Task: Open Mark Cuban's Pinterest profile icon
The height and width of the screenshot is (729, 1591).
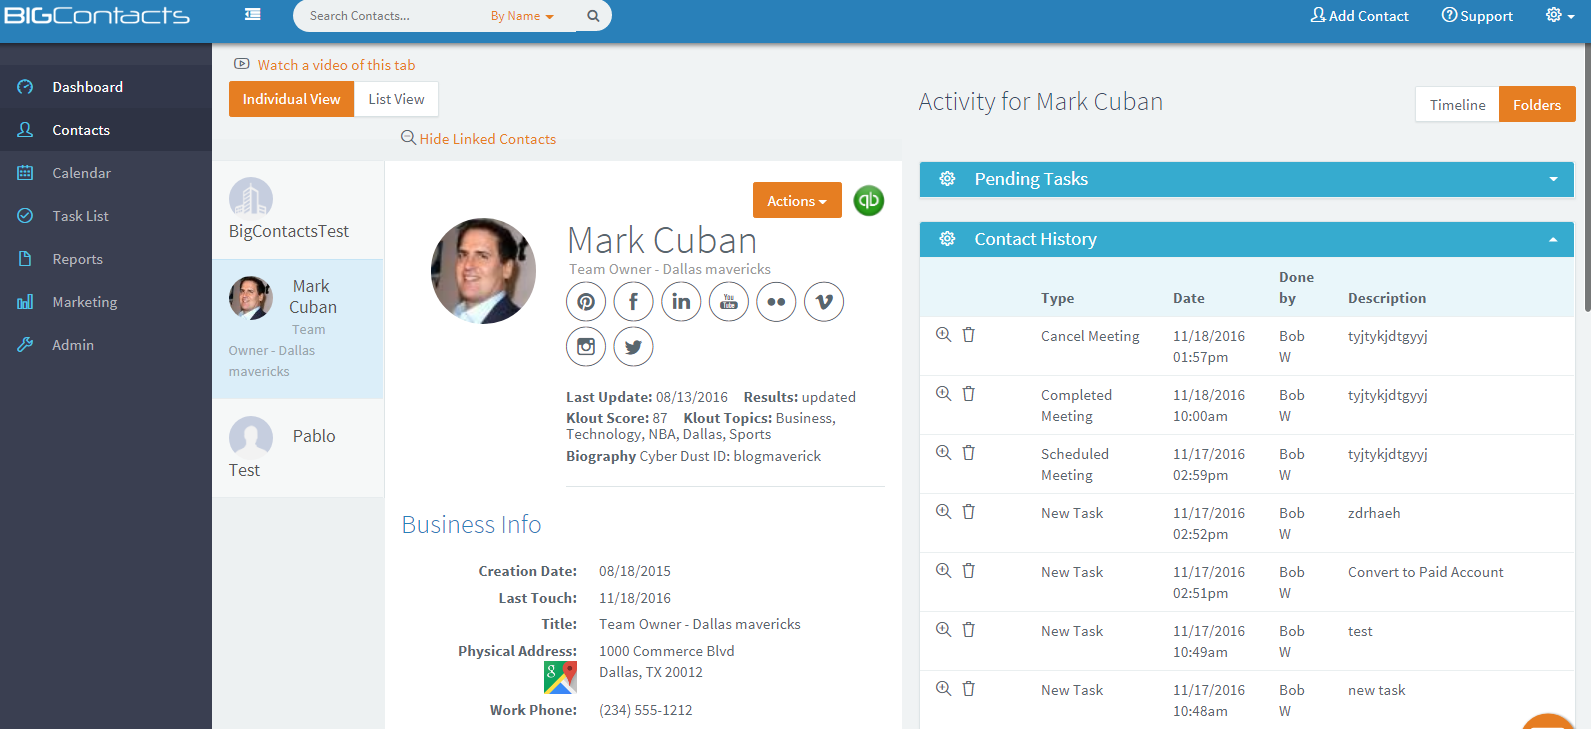Action: coord(586,302)
